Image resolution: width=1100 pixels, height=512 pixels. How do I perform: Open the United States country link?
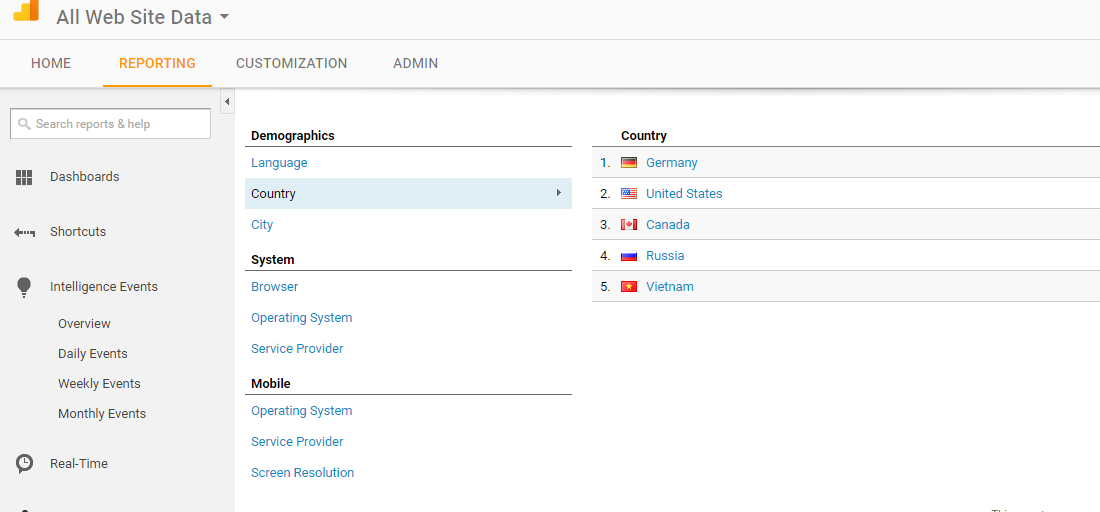click(684, 194)
